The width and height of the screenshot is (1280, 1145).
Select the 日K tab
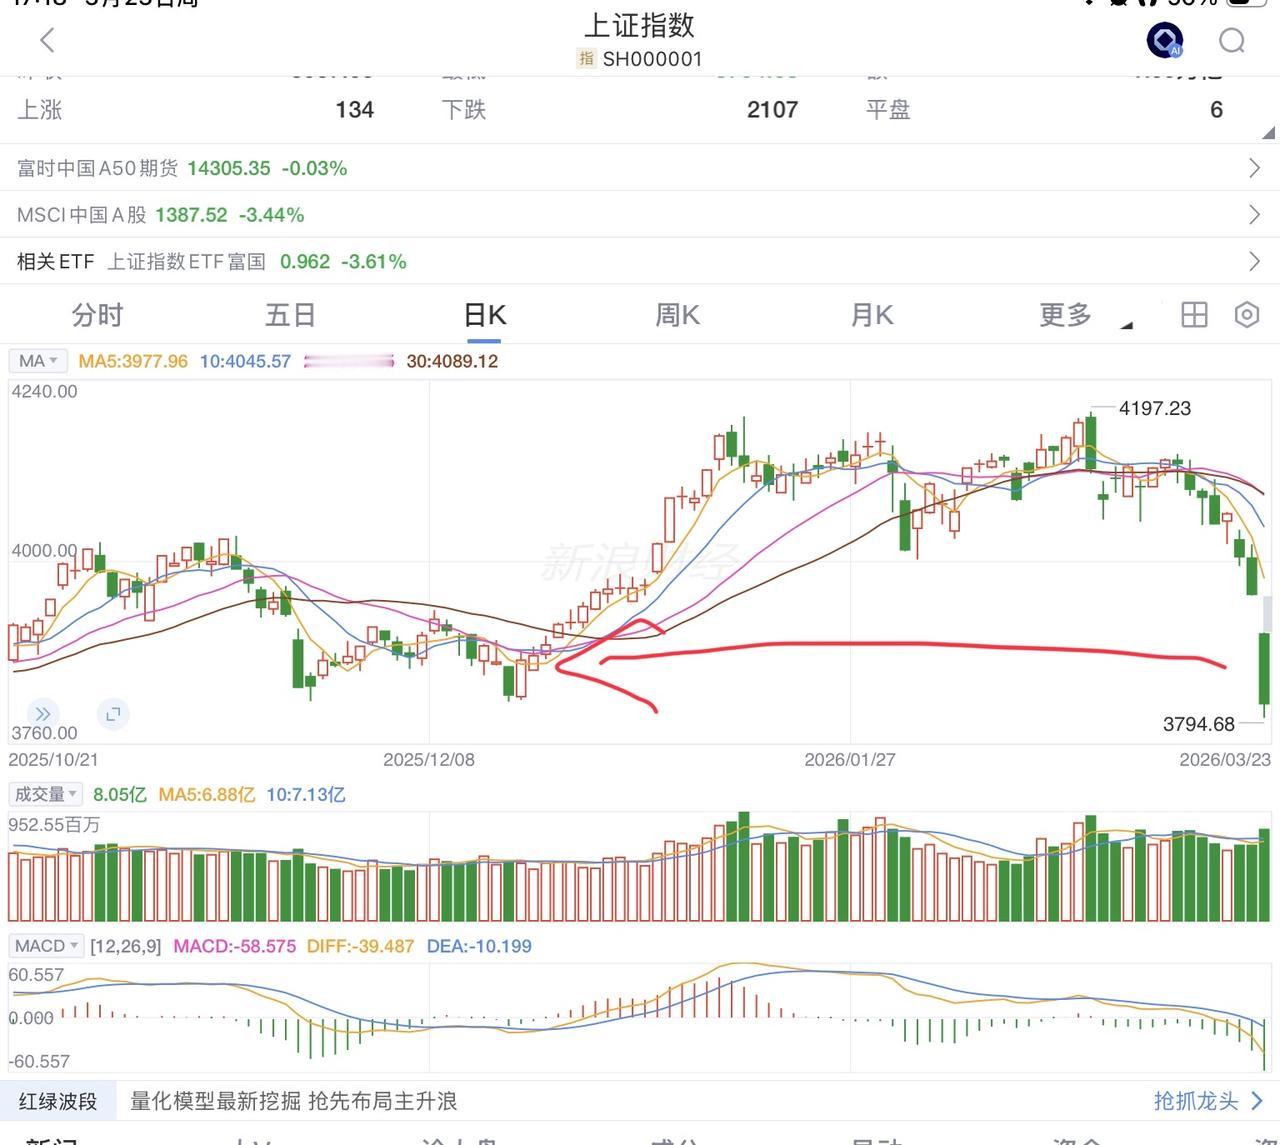click(x=485, y=316)
